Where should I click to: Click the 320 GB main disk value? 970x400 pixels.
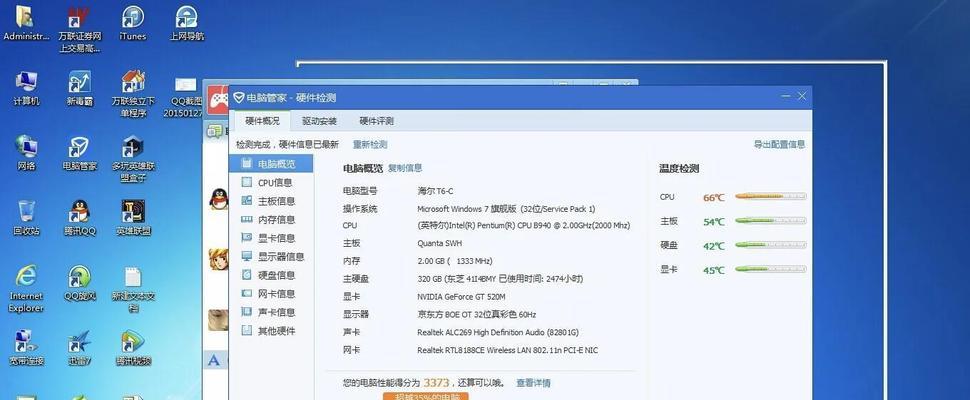[x=500, y=279]
